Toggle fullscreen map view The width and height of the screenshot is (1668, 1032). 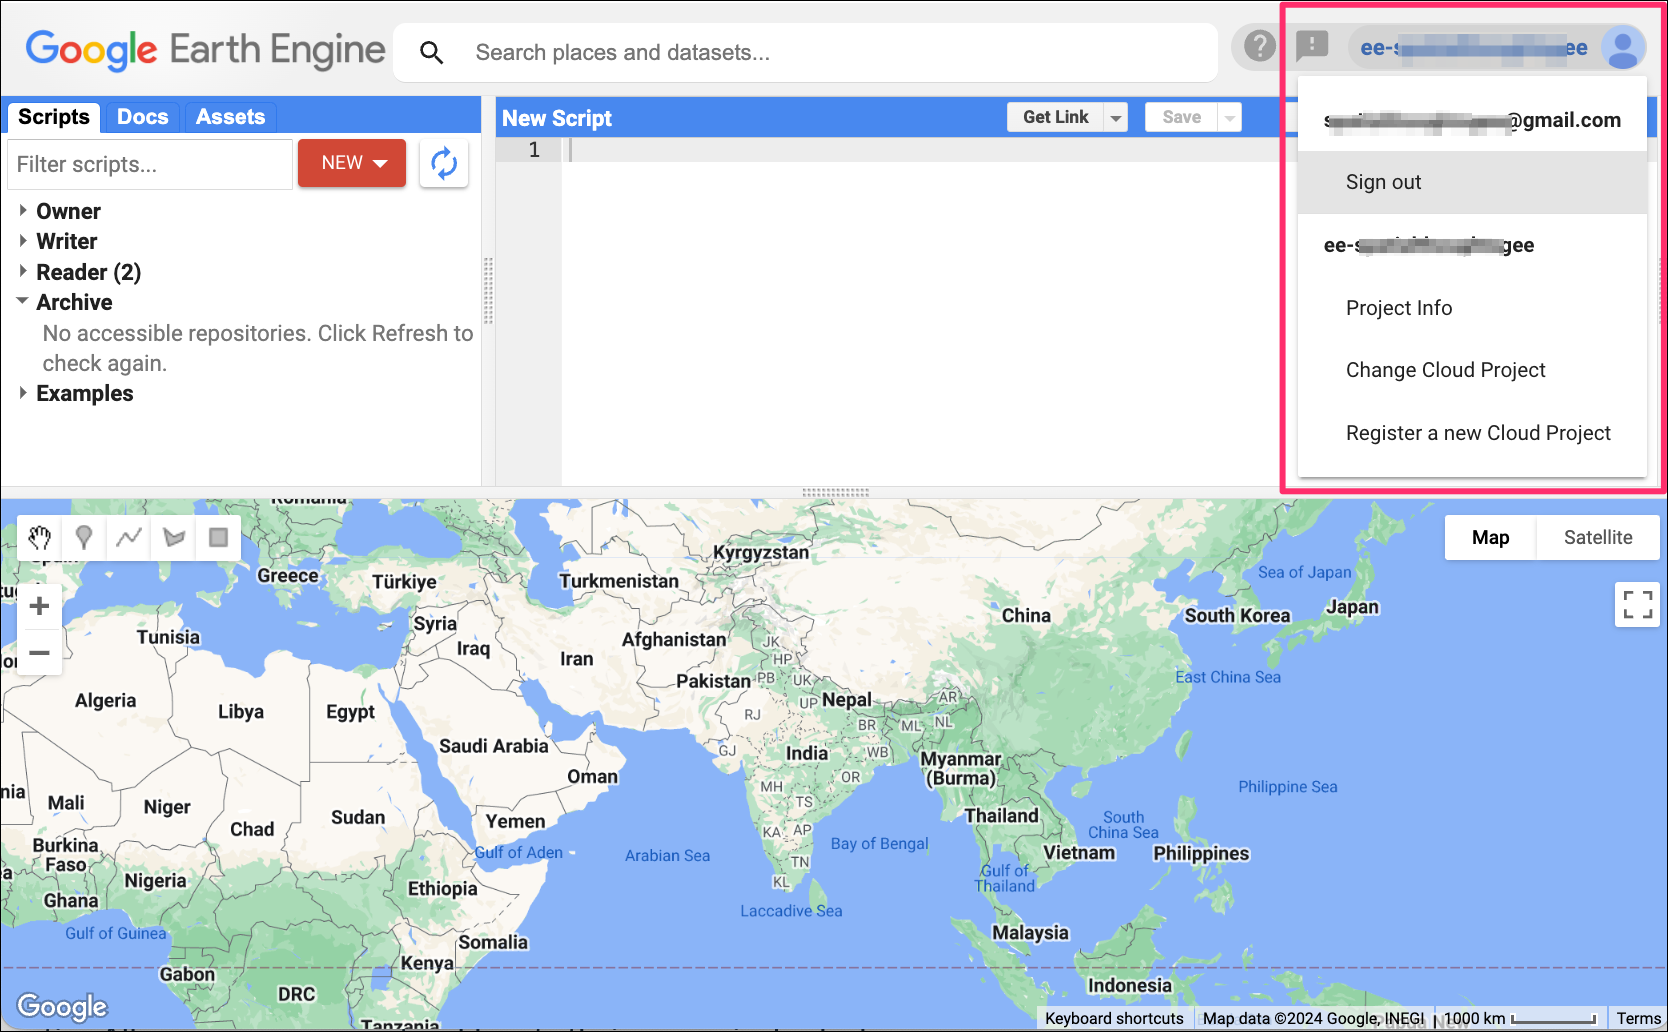tap(1637, 604)
